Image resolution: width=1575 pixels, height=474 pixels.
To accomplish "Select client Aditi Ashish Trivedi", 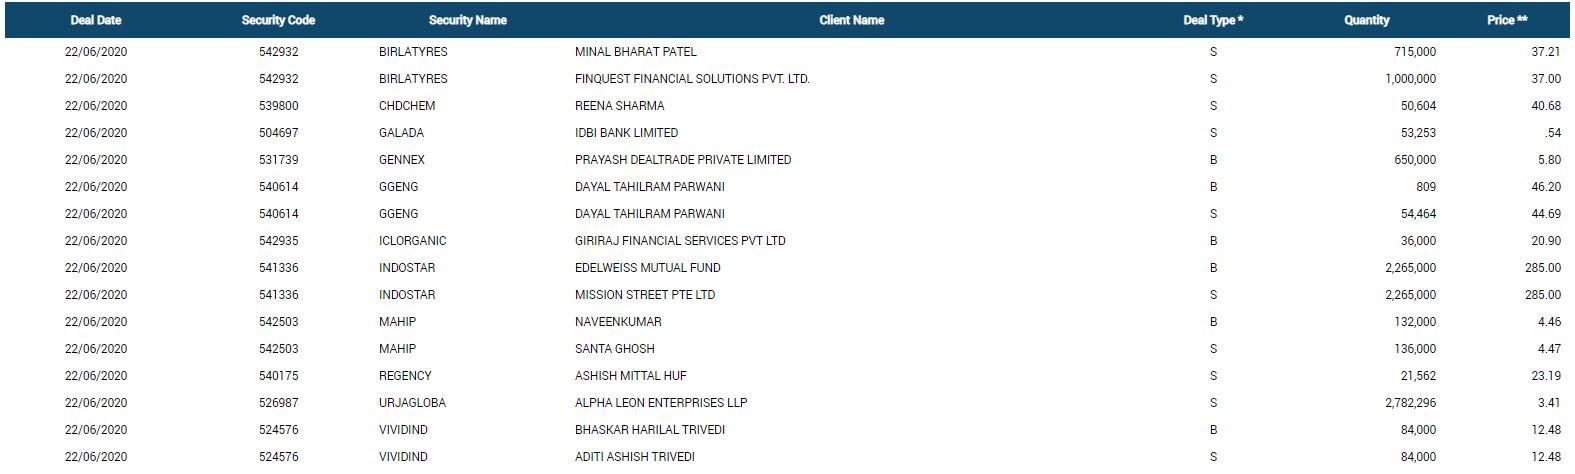I will (634, 457).
